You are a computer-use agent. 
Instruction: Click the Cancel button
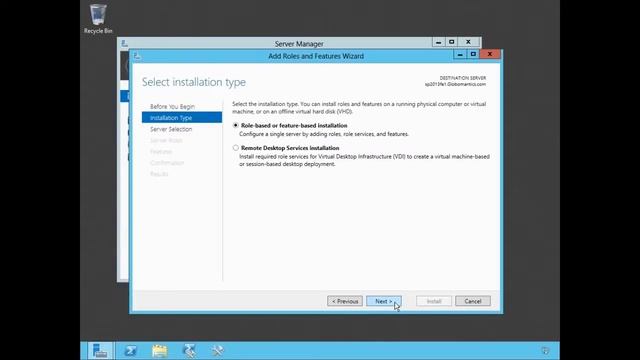tap(473, 301)
